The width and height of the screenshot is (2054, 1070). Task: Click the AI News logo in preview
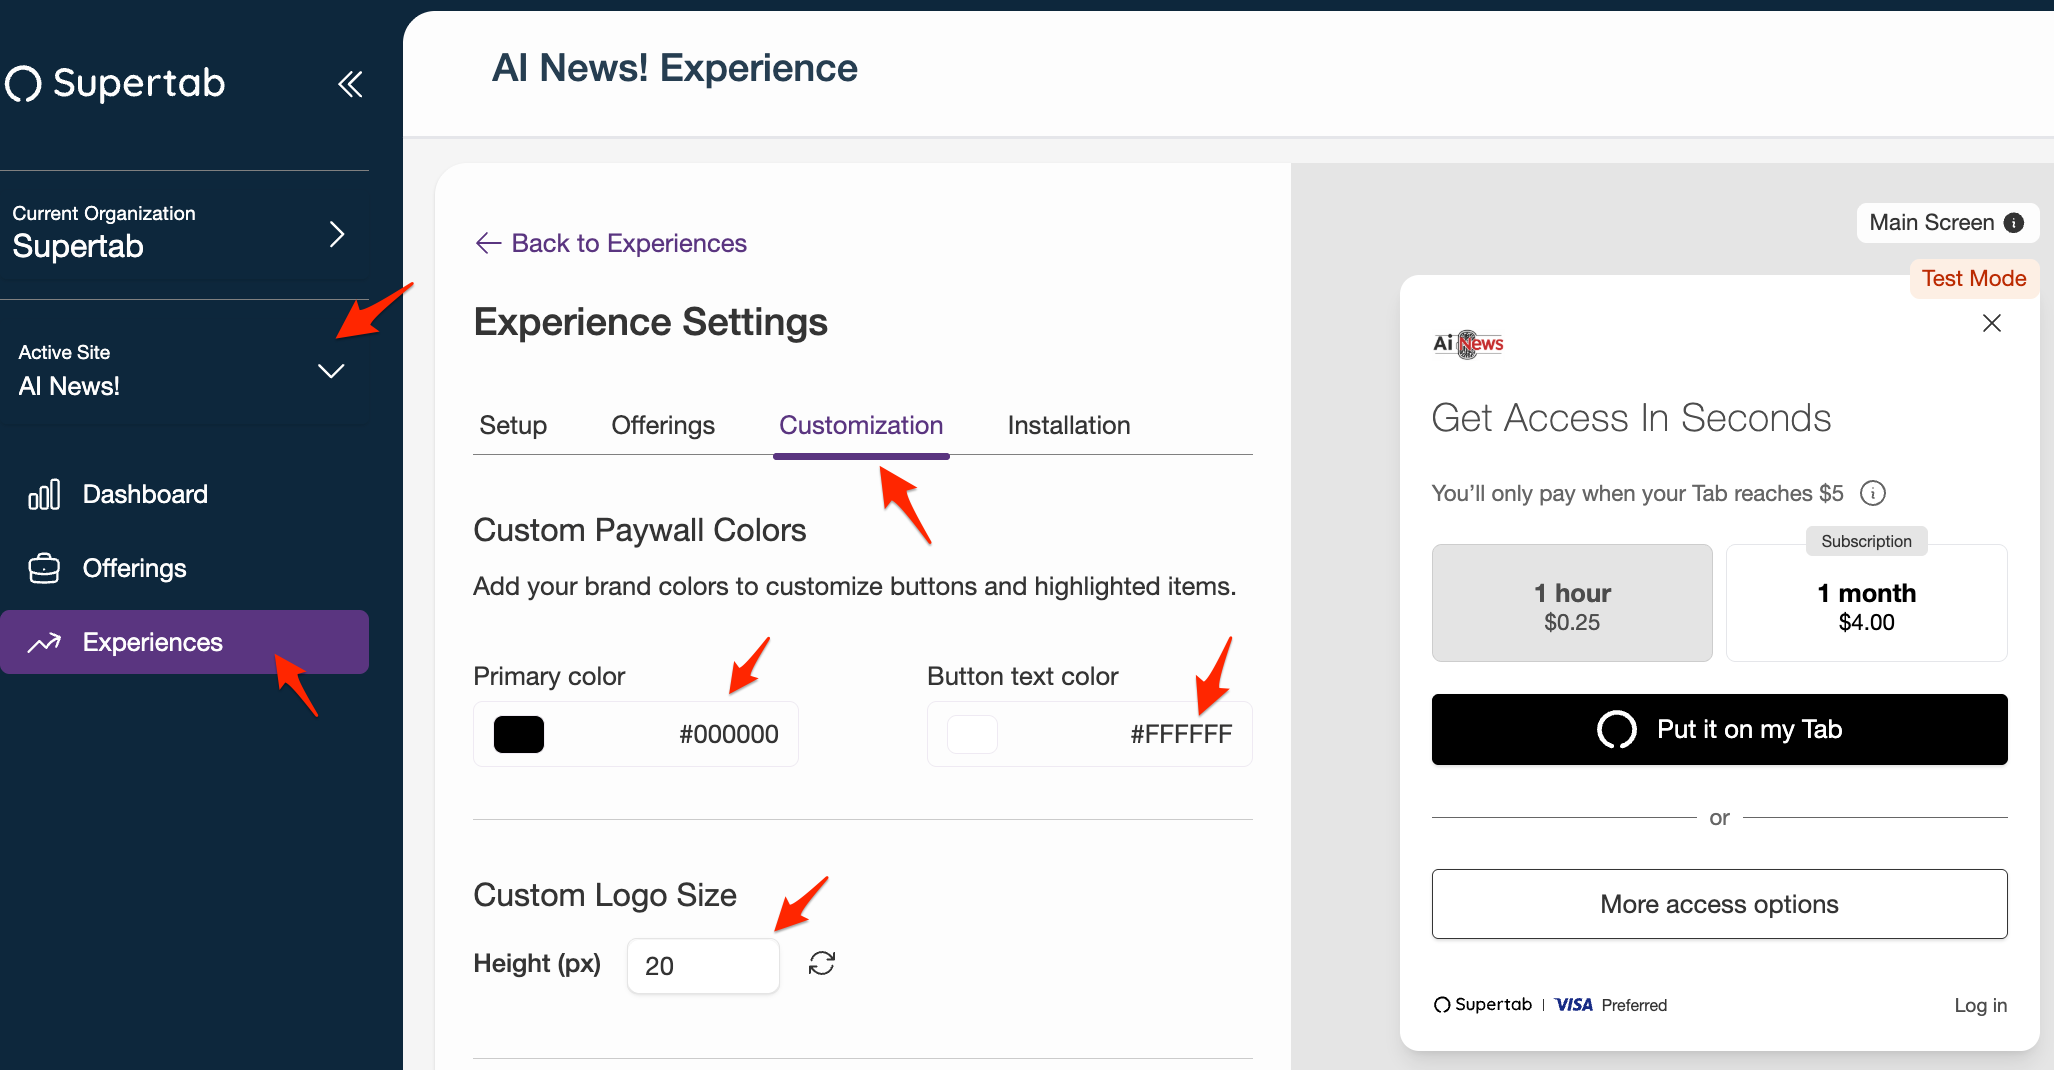(x=1468, y=344)
